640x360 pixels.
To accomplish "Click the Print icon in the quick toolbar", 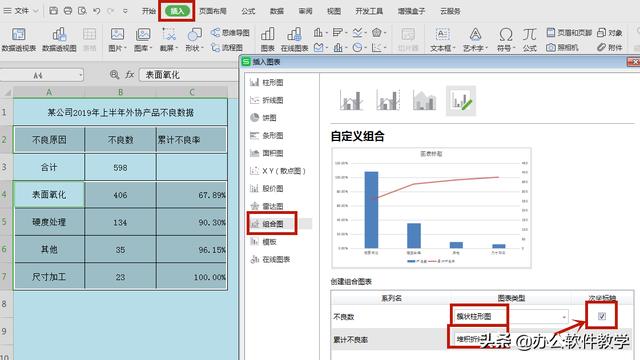I will pos(68,11).
